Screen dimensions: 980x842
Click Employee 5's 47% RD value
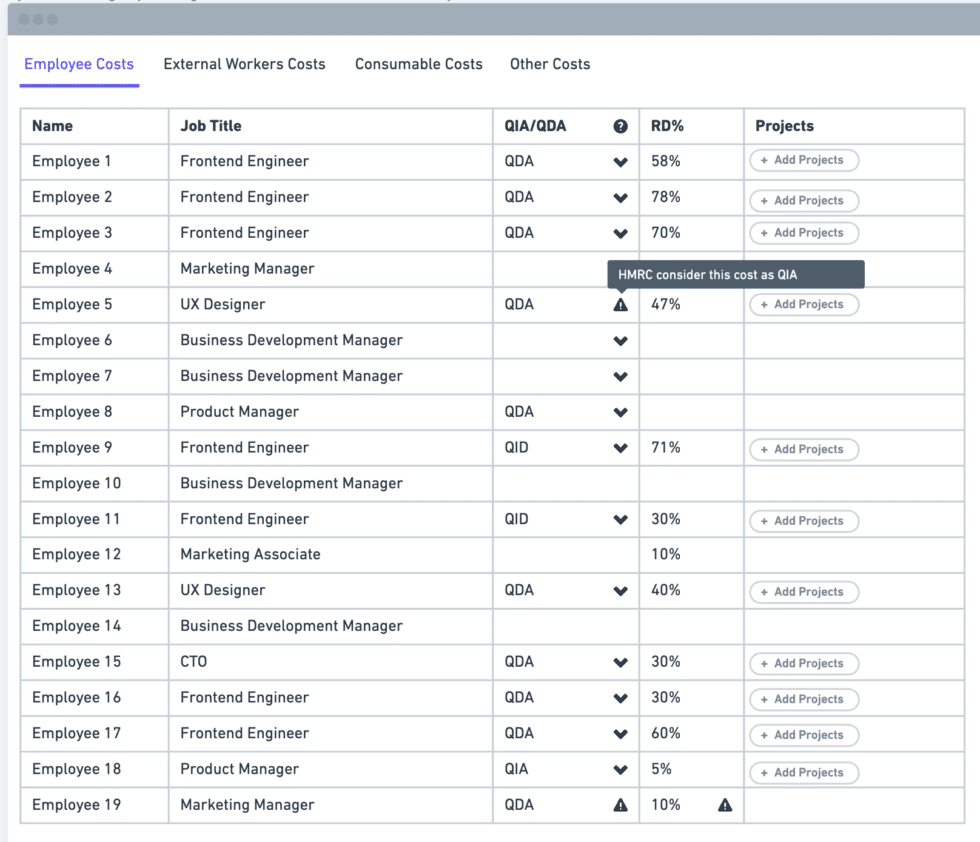point(666,304)
